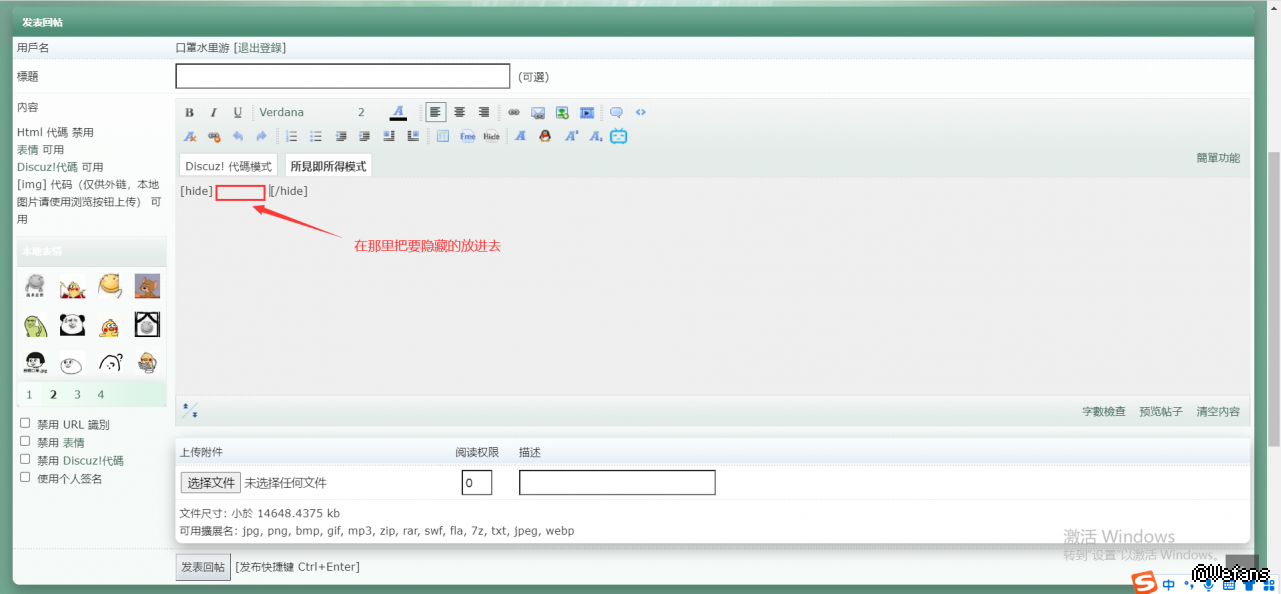Align text left in the editor
Image resolution: width=1281 pixels, height=594 pixels.
pos(436,112)
